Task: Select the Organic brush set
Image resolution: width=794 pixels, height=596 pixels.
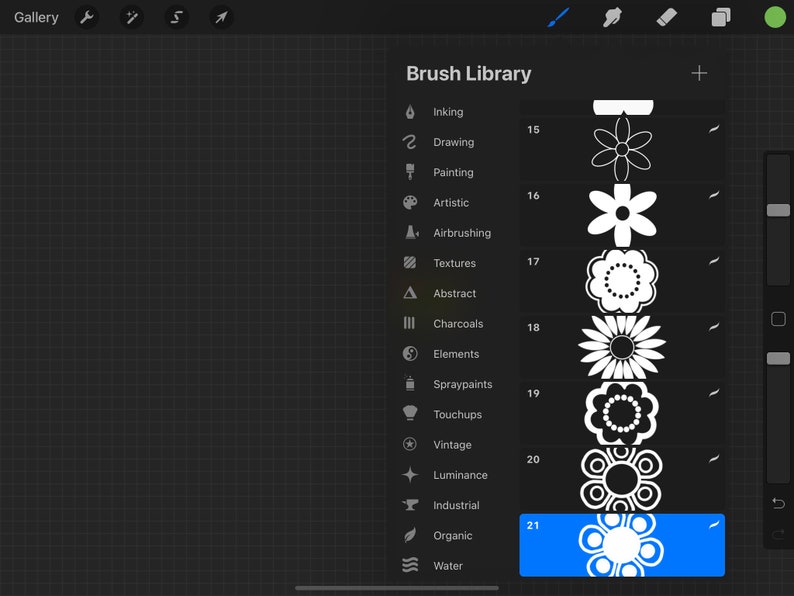Action: click(x=453, y=536)
